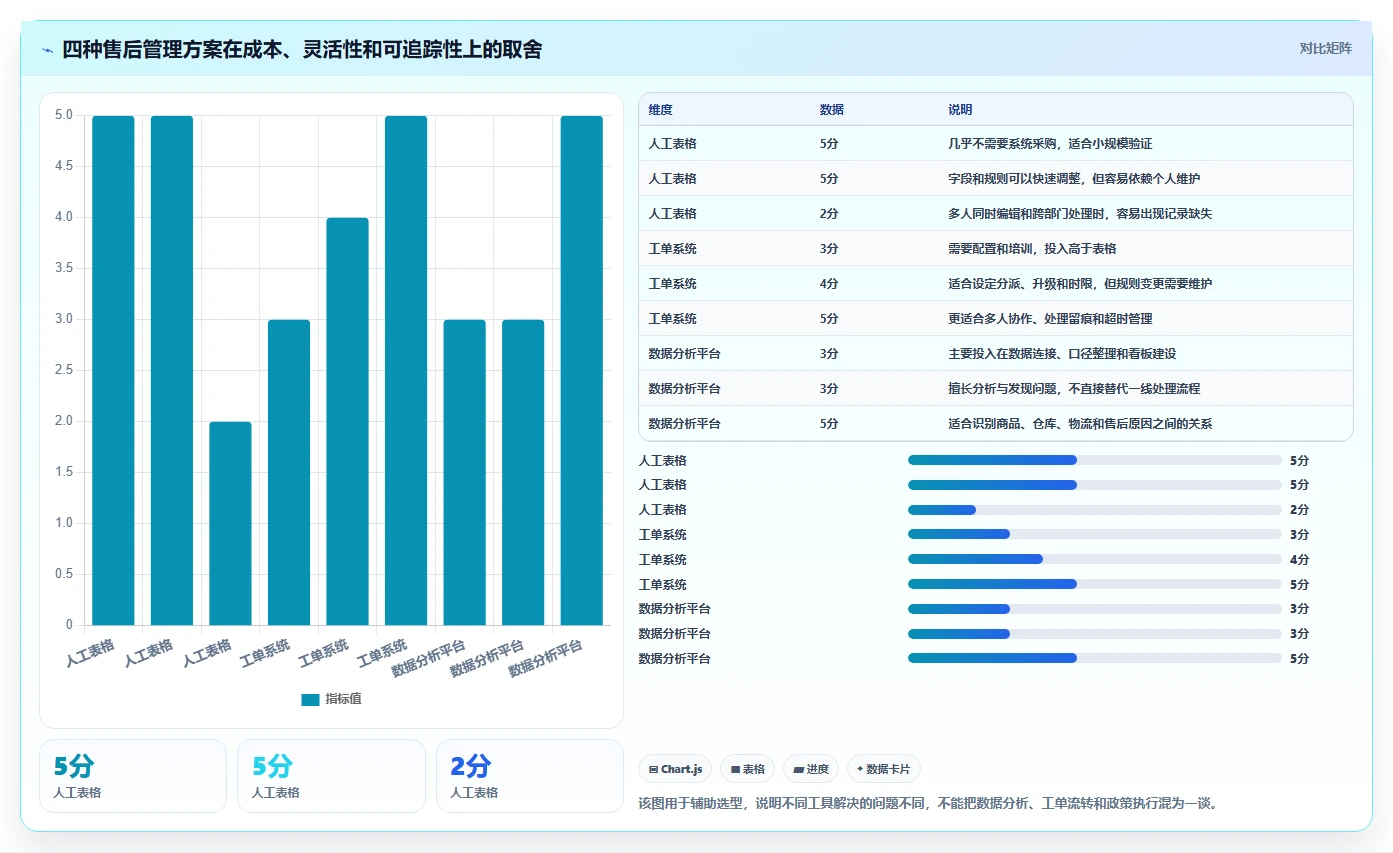Click the cell 适合设定分派、升级和时限，但规则变更需要维护
The width and height of the screenshot is (1393, 853).
[1080, 284]
